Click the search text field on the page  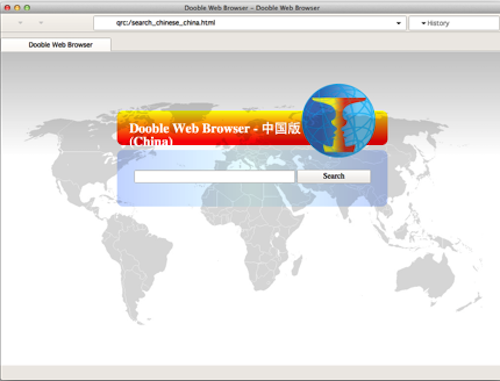click(x=214, y=176)
